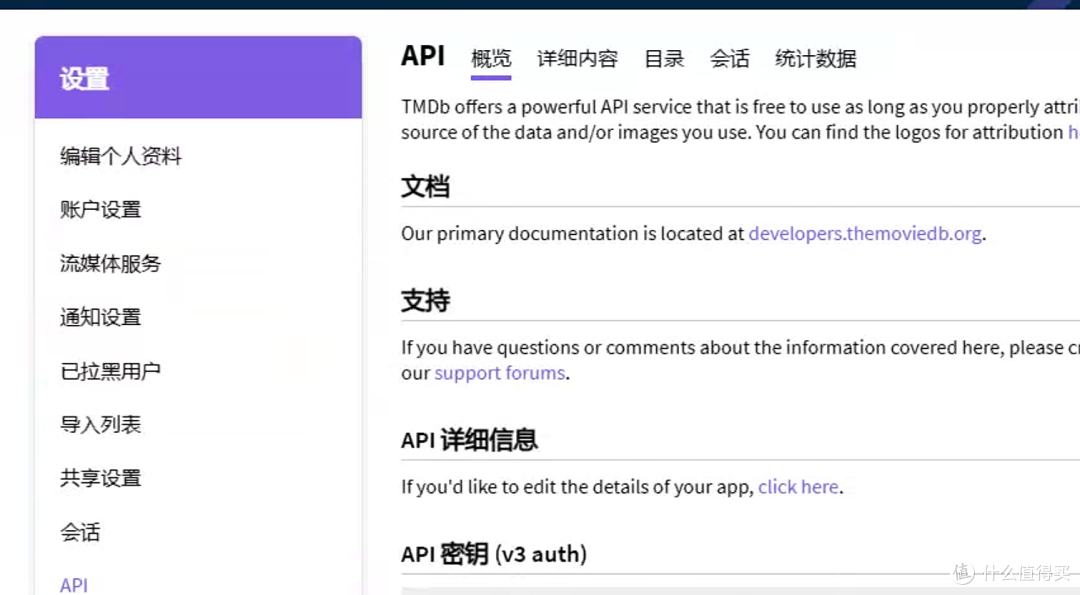
Task: Click the 文档 section heading
Action: [426, 187]
